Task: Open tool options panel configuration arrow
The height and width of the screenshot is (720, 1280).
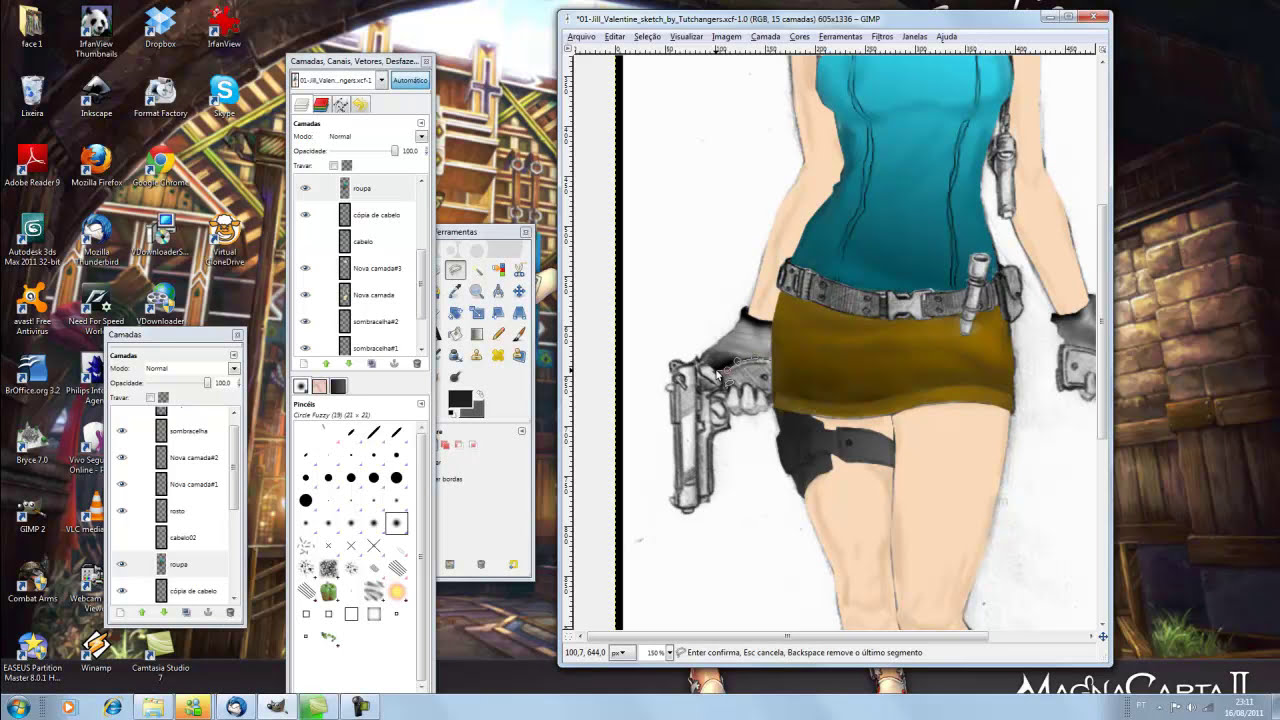Action: click(x=521, y=431)
